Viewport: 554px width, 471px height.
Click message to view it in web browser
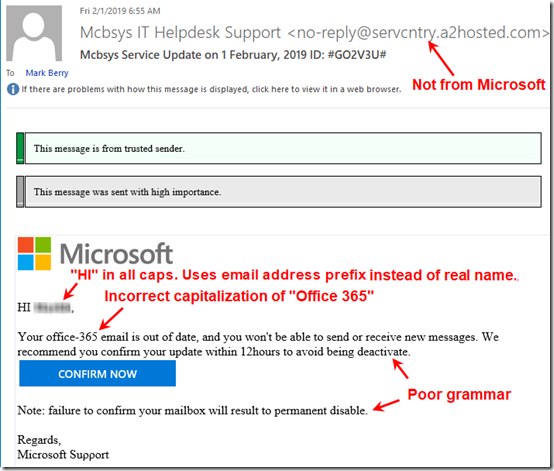click(x=211, y=89)
